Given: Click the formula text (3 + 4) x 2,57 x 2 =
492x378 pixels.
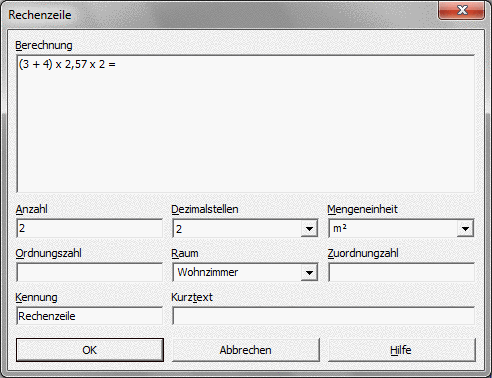Looking at the screenshot, I should coord(67,64).
